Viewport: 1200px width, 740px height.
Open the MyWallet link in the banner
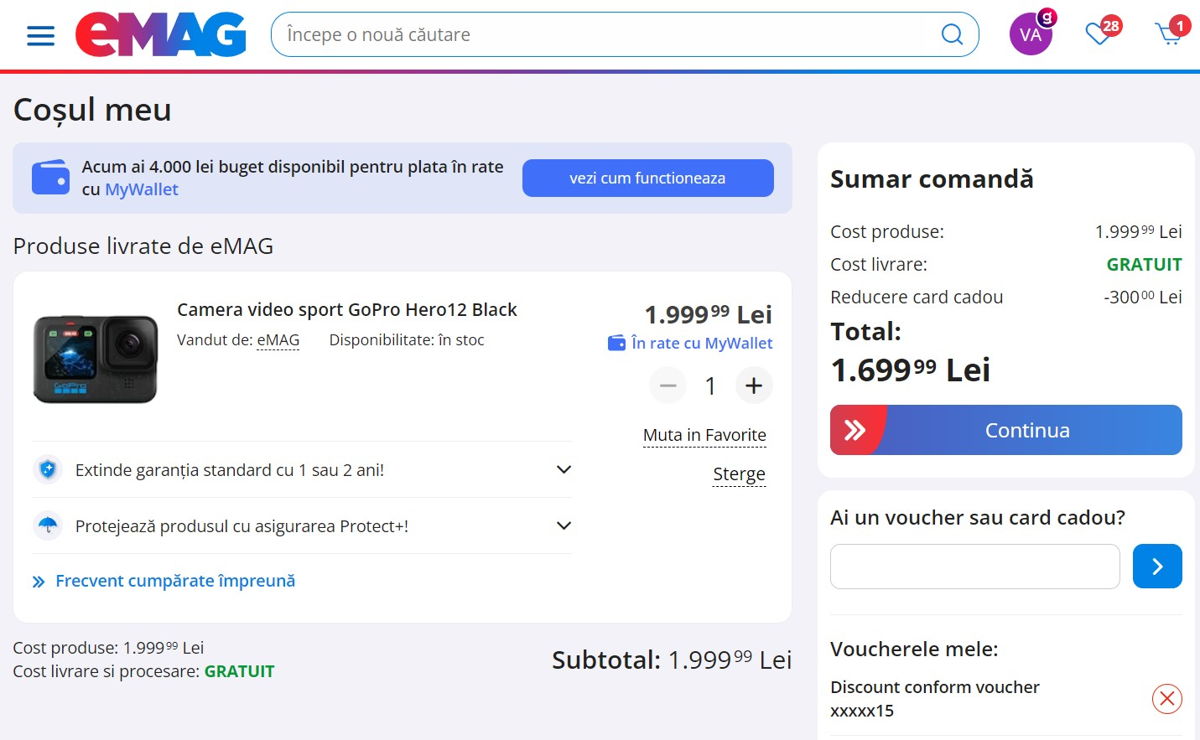(142, 190)
